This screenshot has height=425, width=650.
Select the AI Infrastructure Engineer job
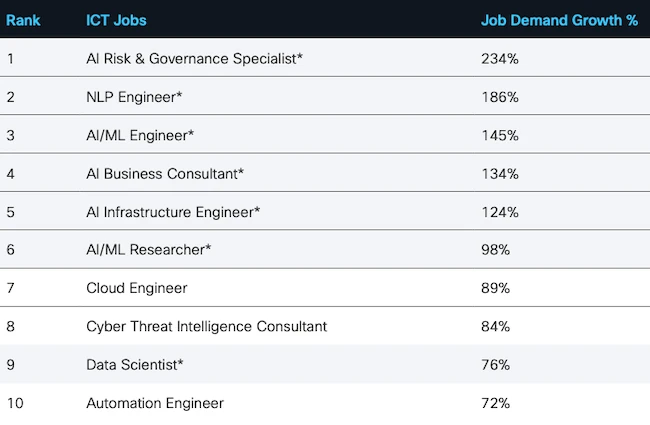[x=173, y=212]
